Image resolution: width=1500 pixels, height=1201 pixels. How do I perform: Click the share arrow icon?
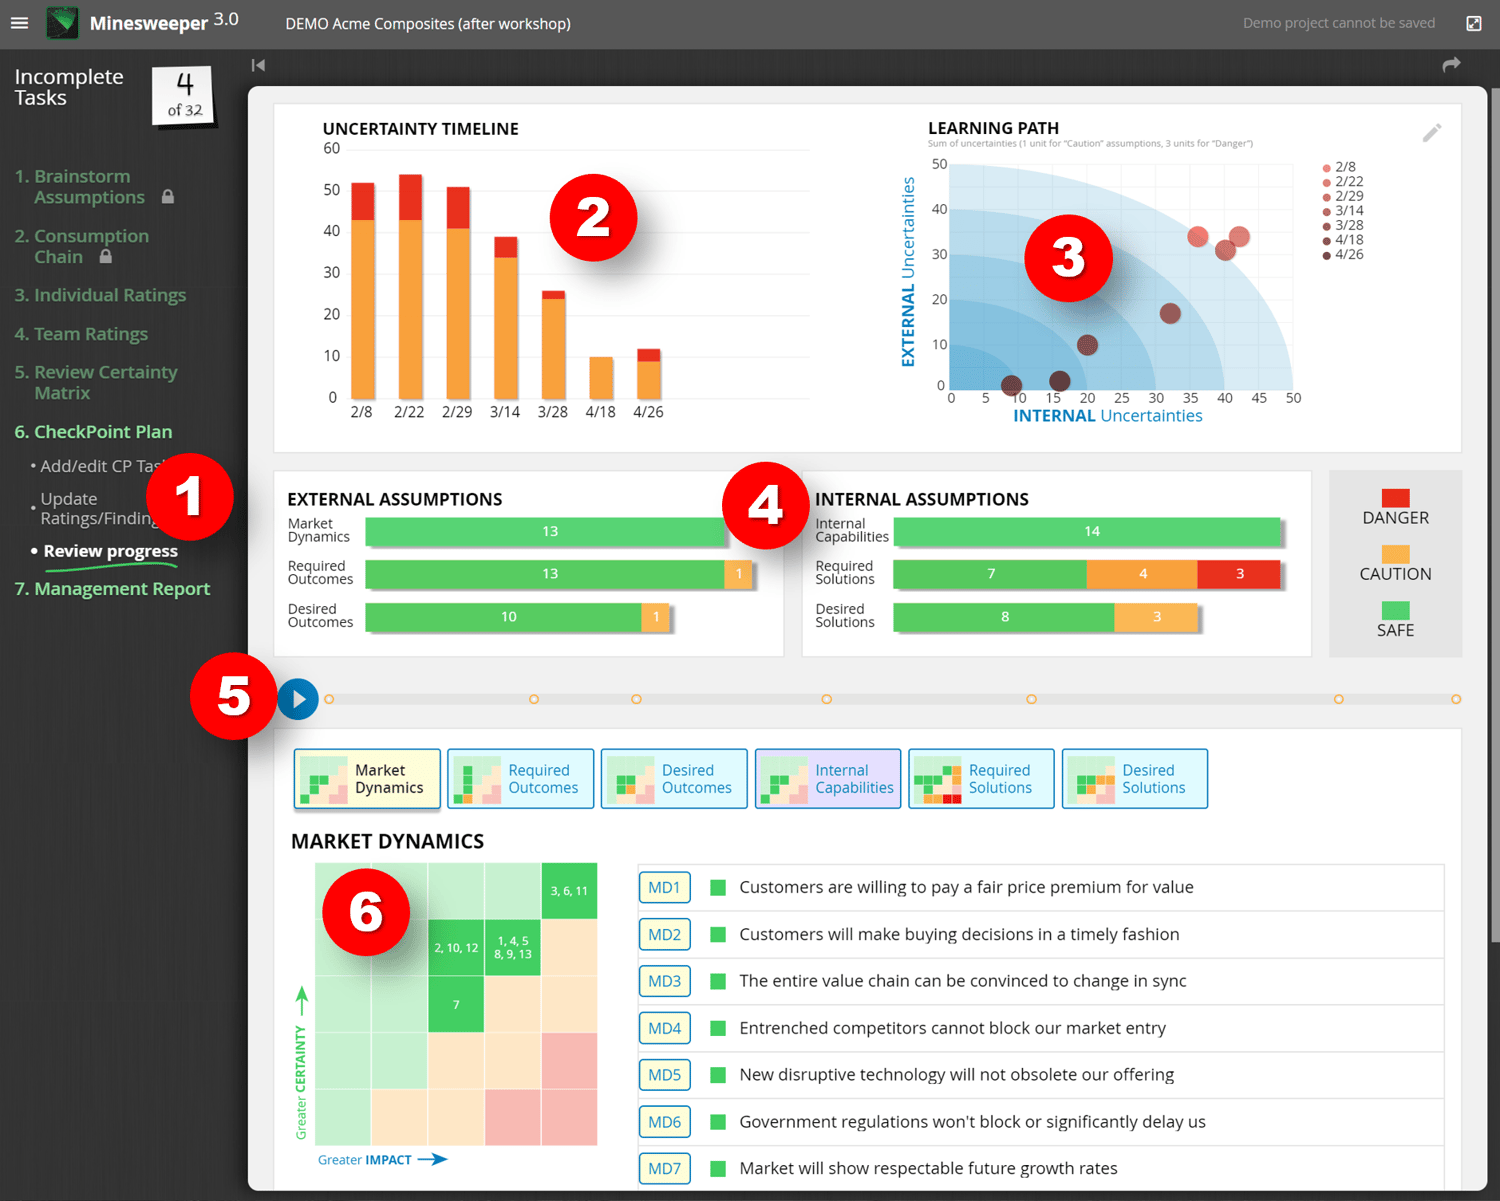pos(1451,65)
